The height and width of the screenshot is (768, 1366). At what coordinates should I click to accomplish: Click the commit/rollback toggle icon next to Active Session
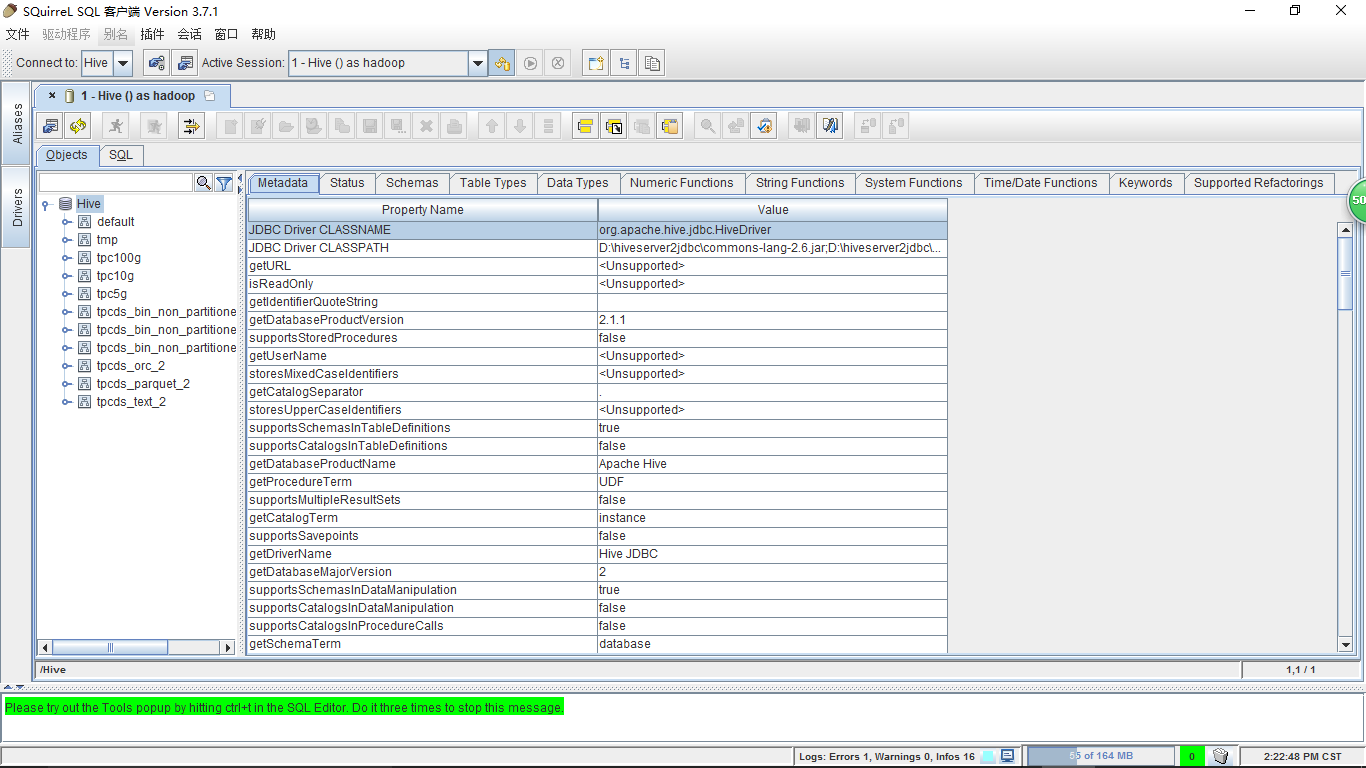(502, 63)
